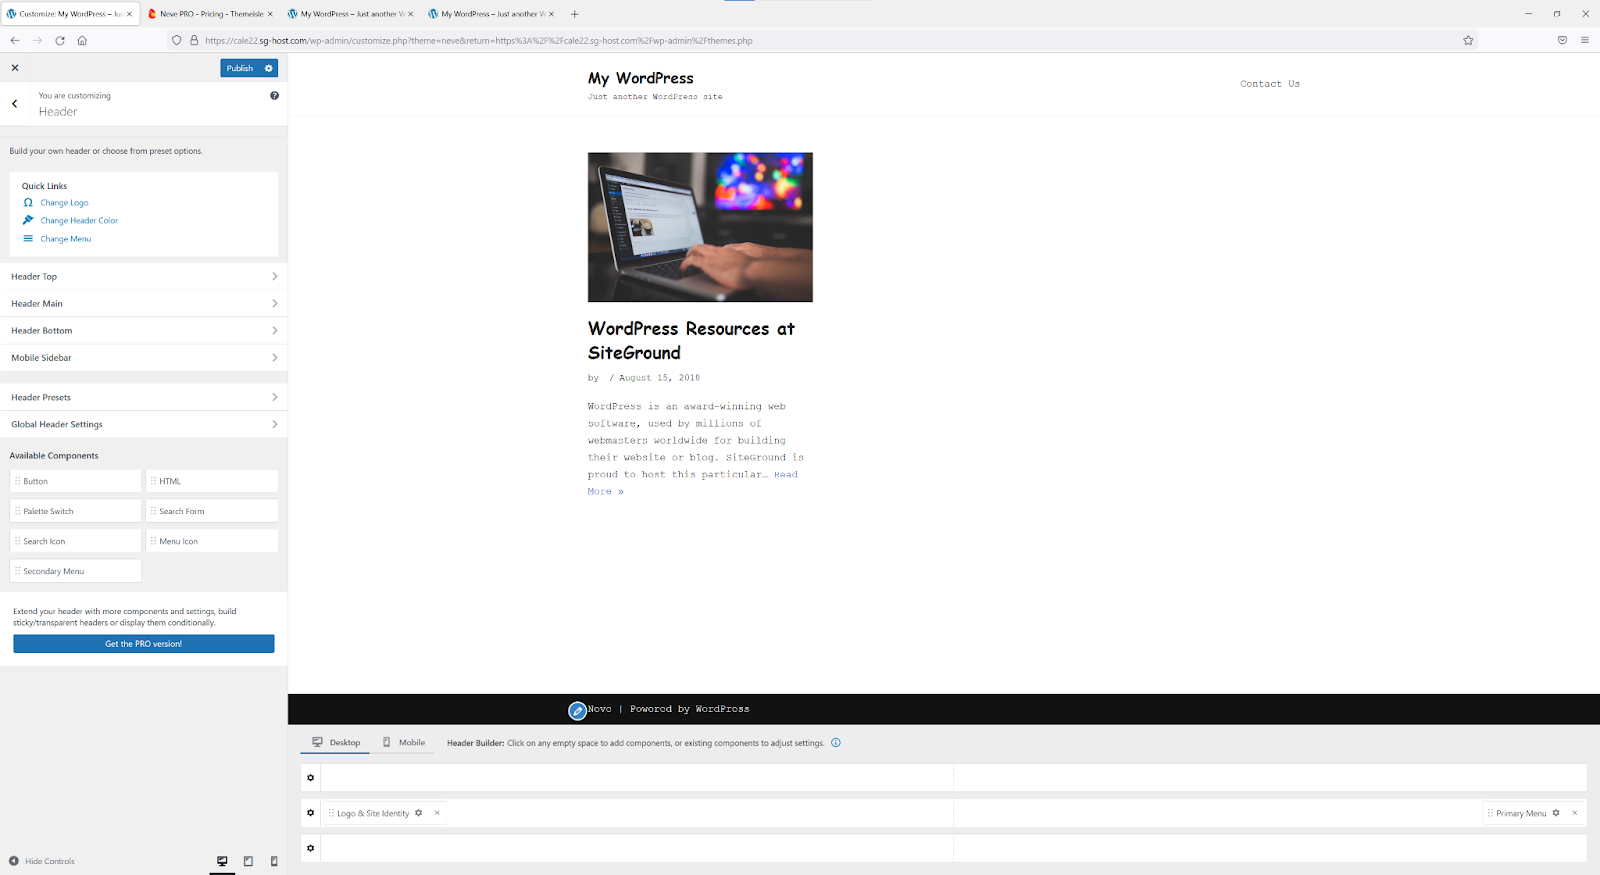Open the help question mark icon
The image size is (1600, 875).
(274, 96)
